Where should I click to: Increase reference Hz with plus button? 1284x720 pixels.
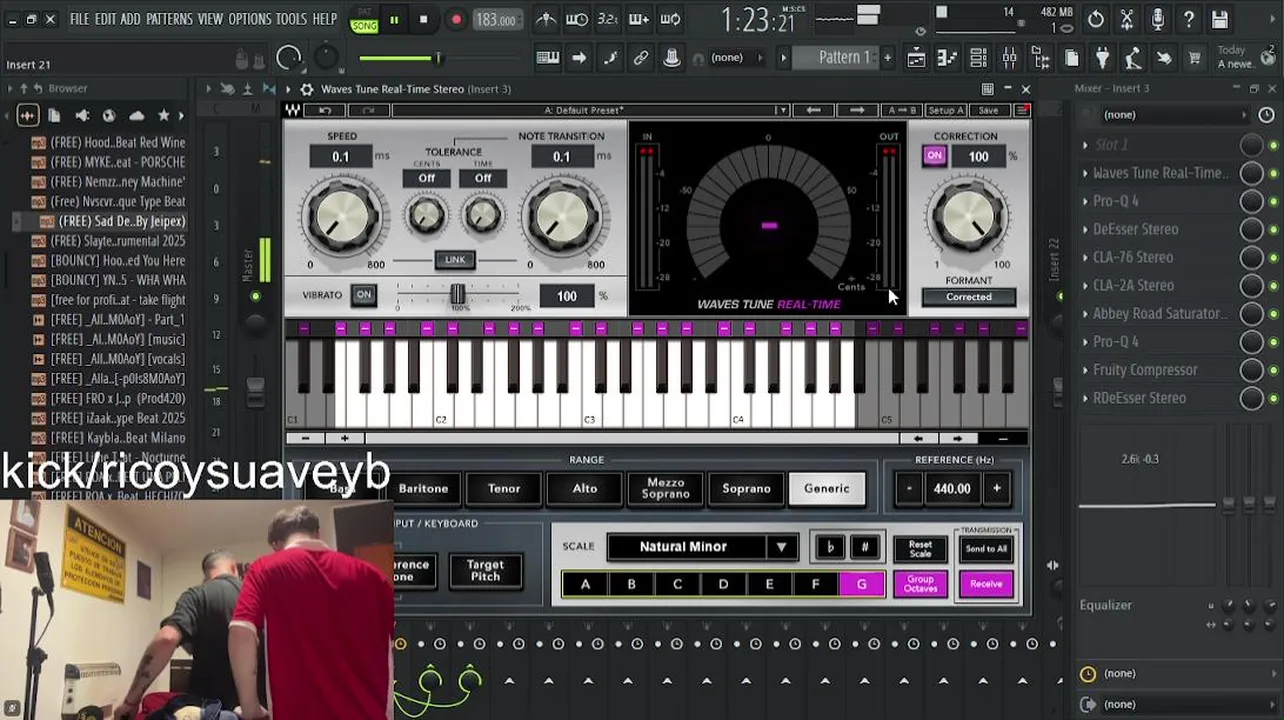(x=996, y=489)
